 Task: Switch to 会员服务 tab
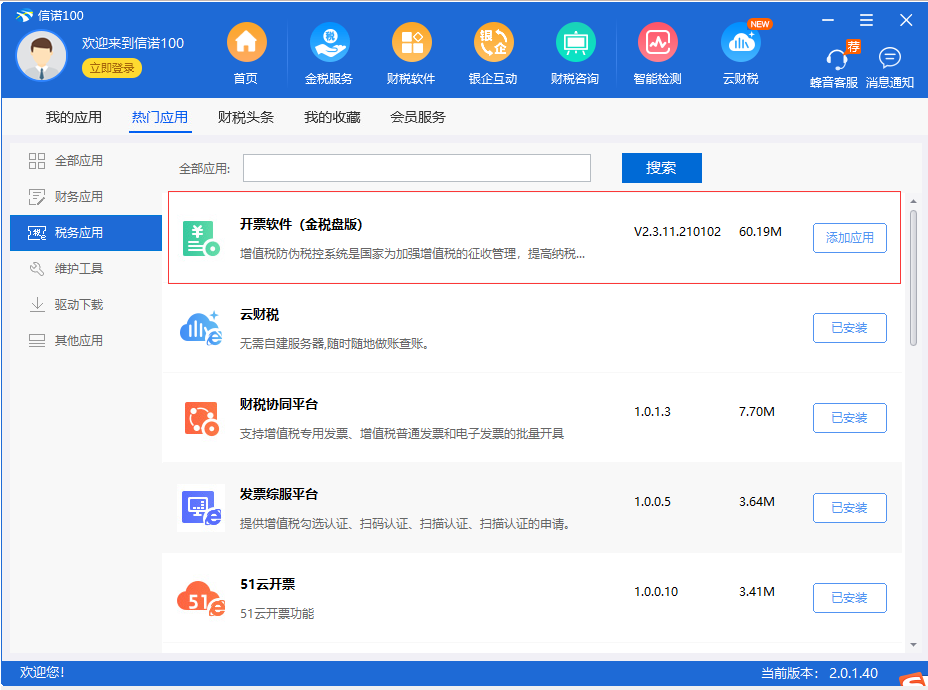[418, 117]
